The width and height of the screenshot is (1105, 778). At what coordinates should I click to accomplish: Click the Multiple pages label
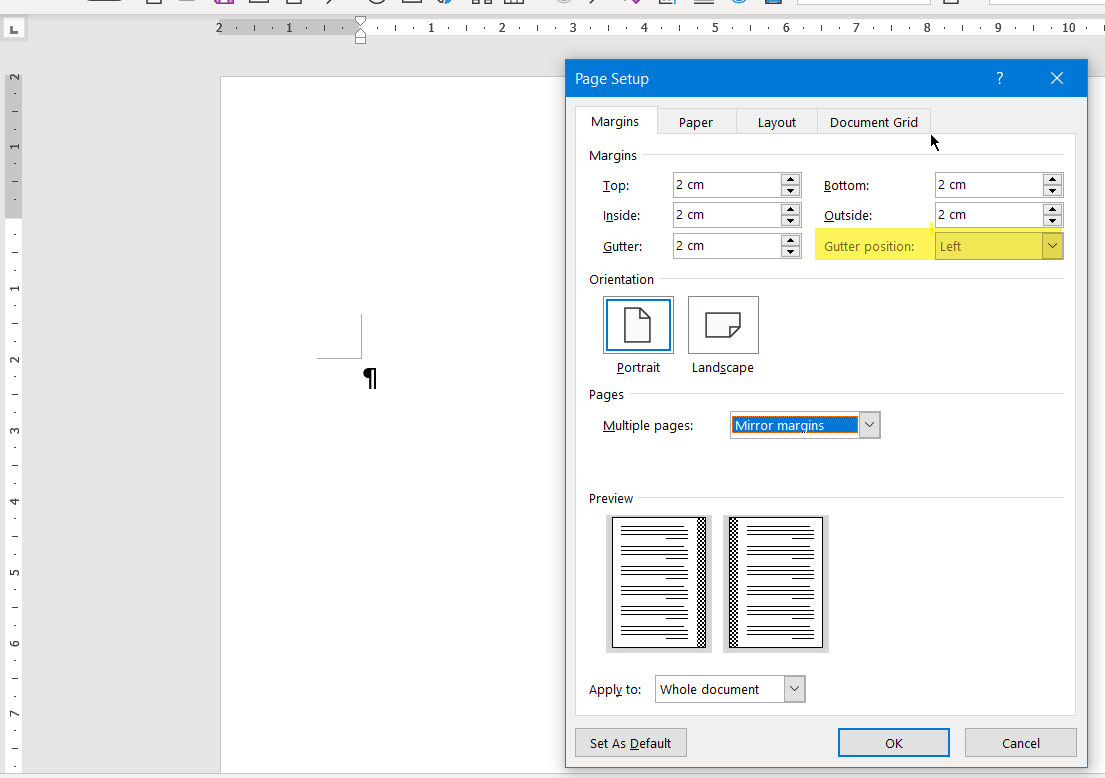(648, 426)
